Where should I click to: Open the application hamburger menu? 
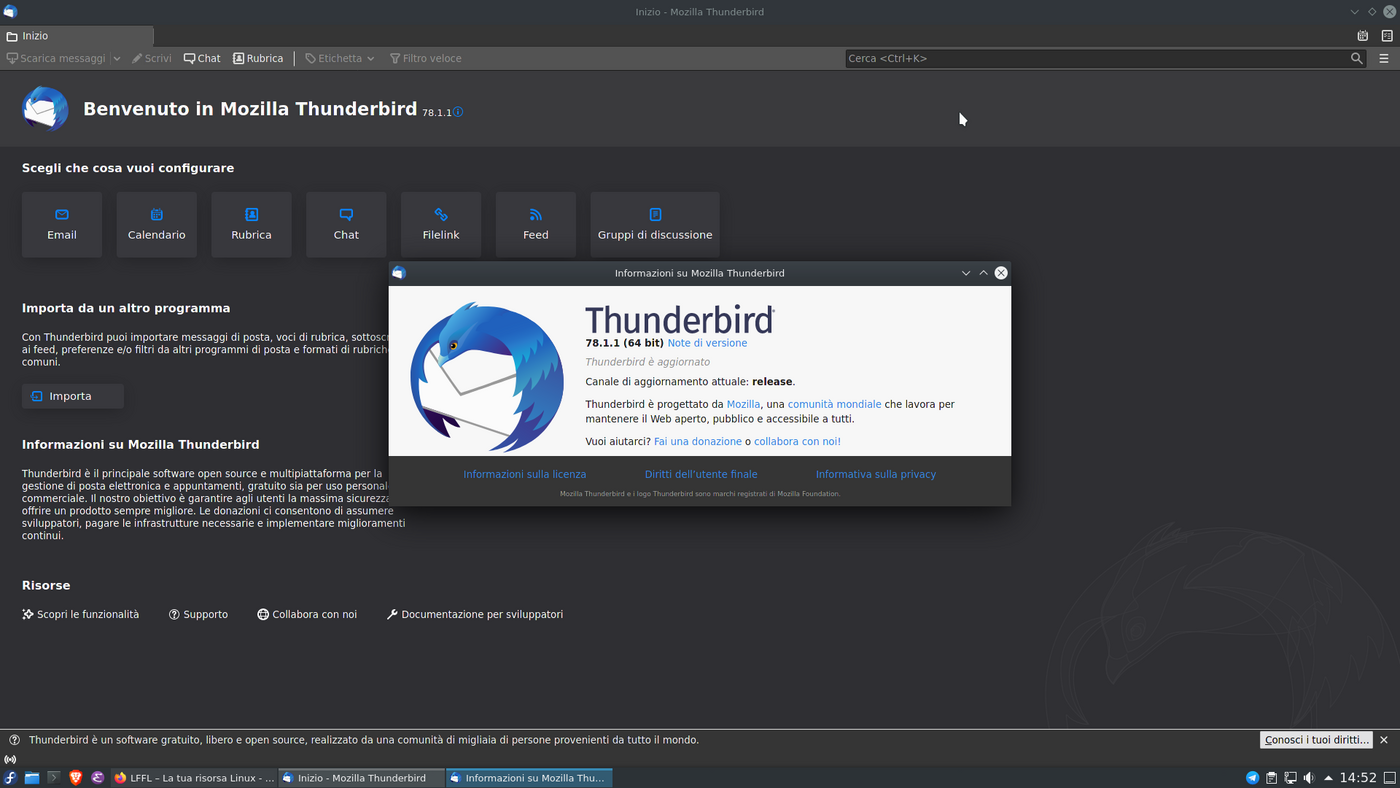click(1385, 58)
